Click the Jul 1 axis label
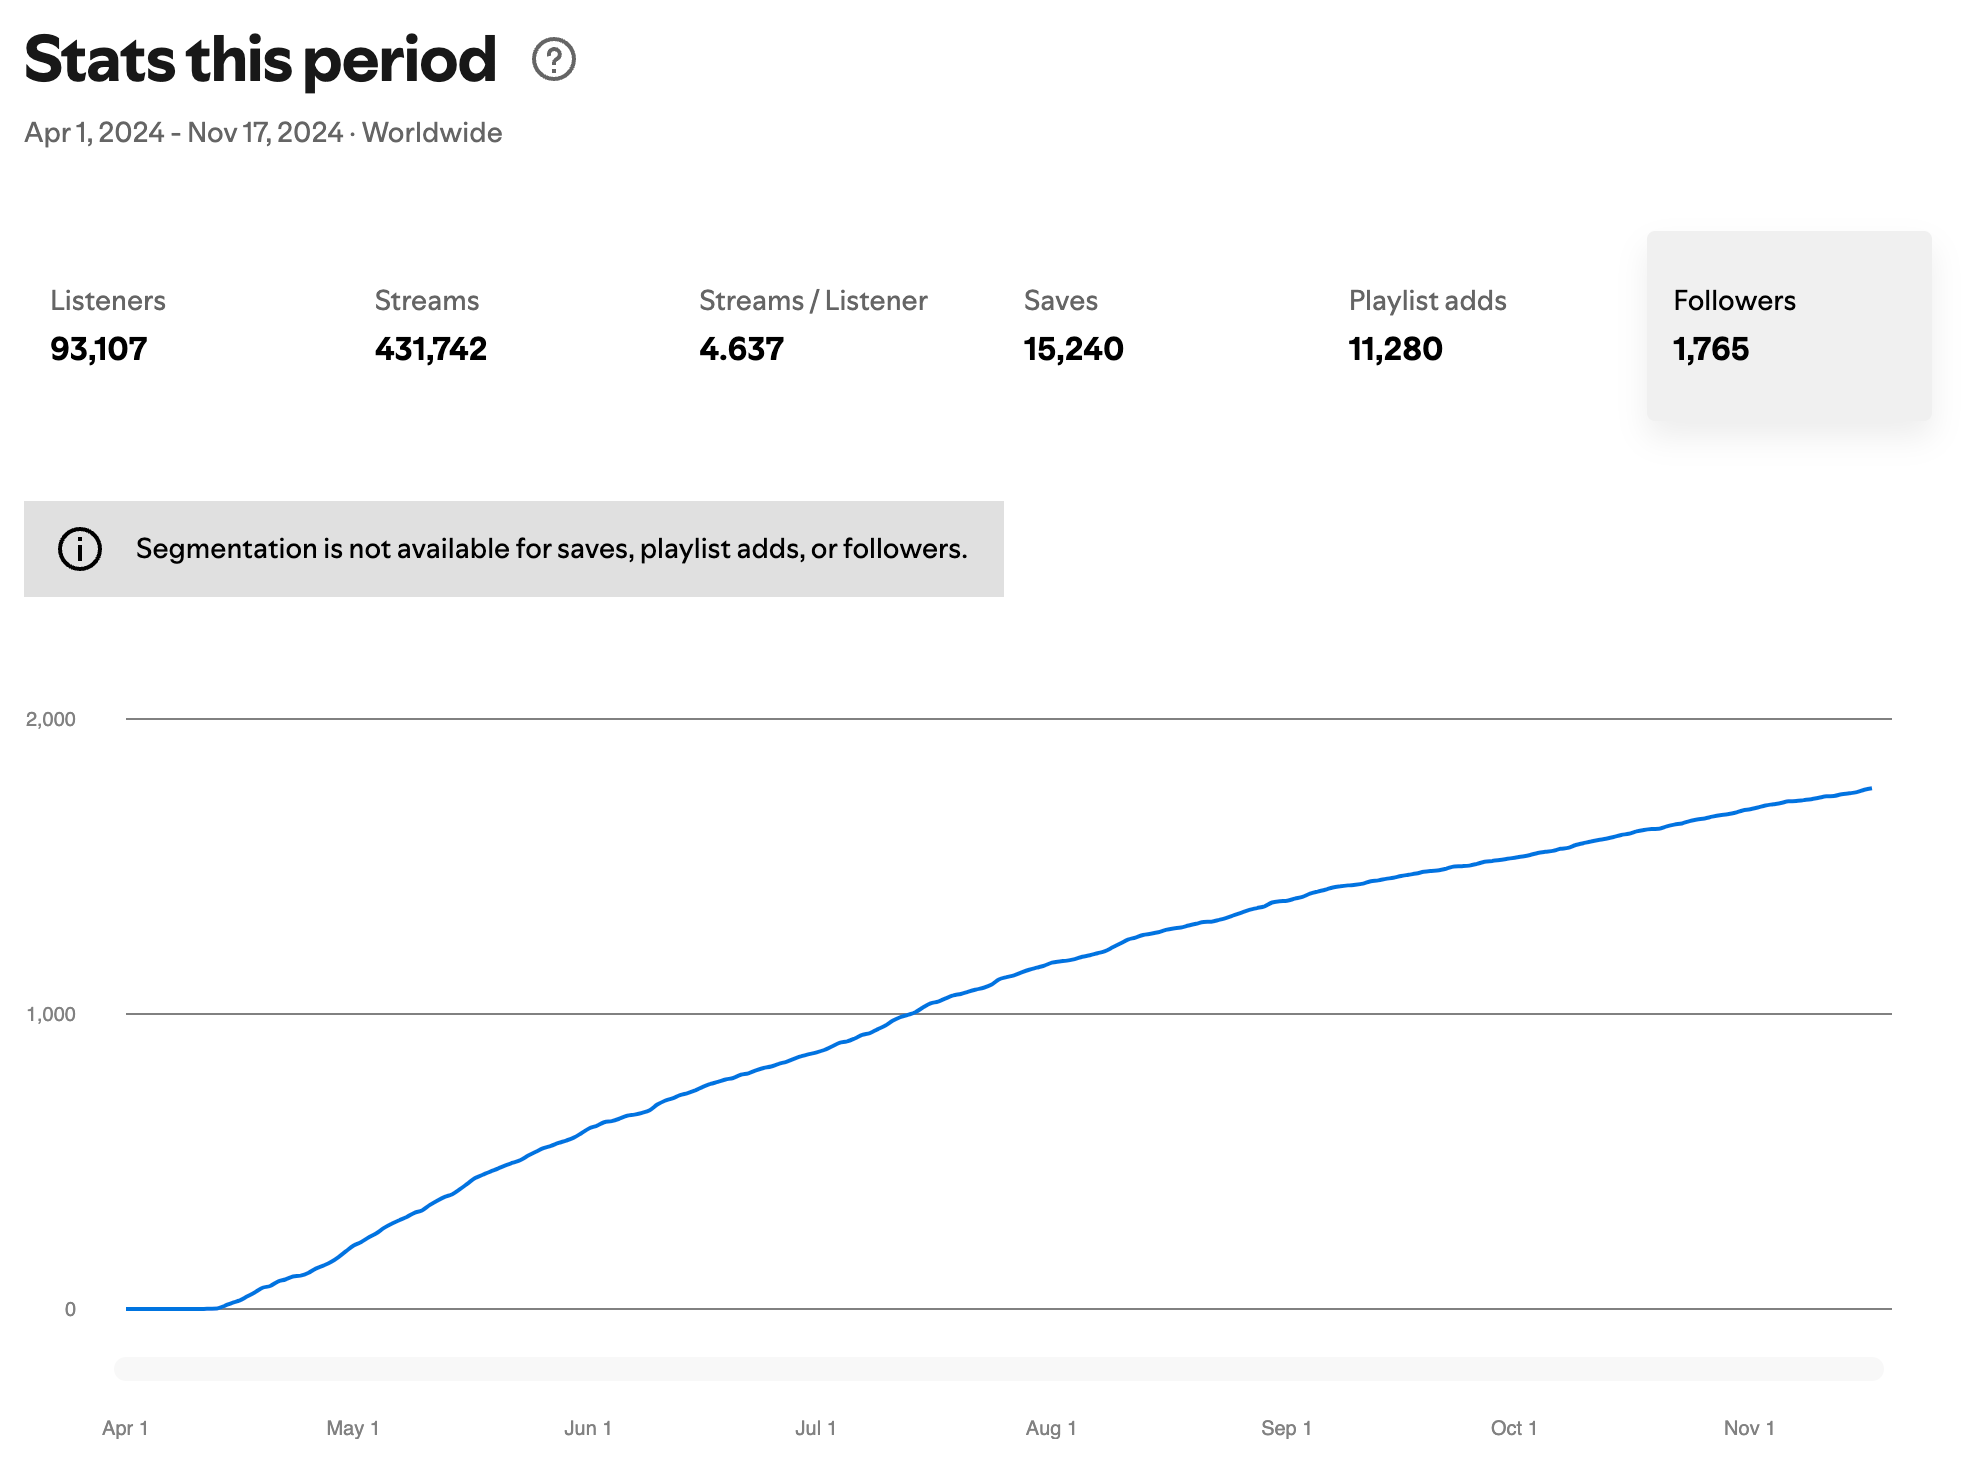The width and height of the screenshot is (1962, 1478). point(815,1428)
